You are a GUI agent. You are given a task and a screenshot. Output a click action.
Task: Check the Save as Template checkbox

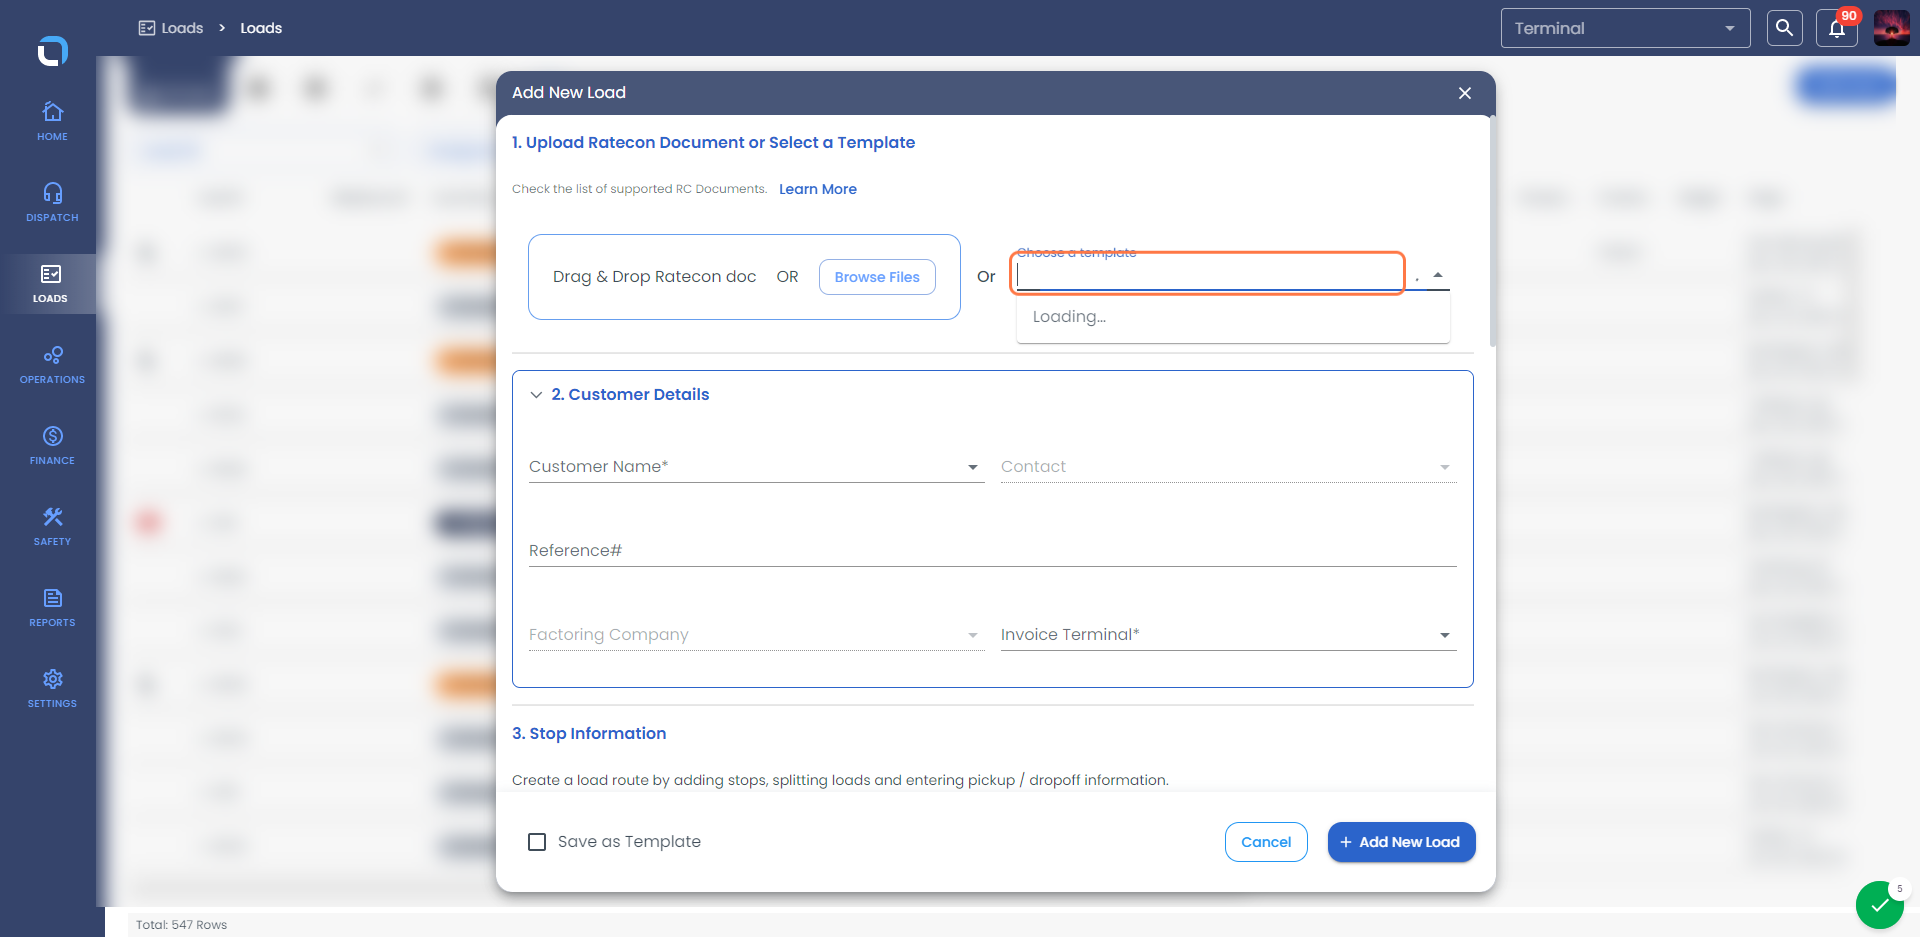537,842
